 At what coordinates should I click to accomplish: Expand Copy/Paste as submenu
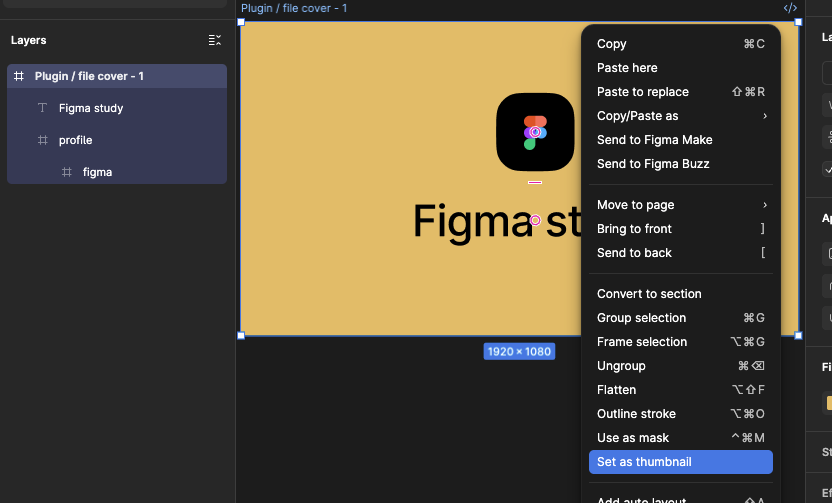[681, 116]
